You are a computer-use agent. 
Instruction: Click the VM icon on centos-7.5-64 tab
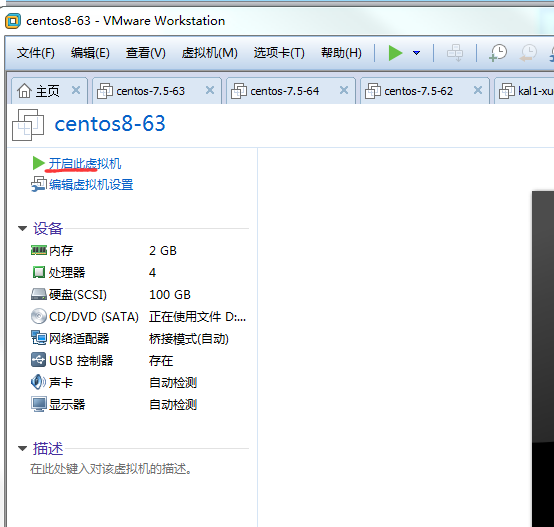[239, 91]
